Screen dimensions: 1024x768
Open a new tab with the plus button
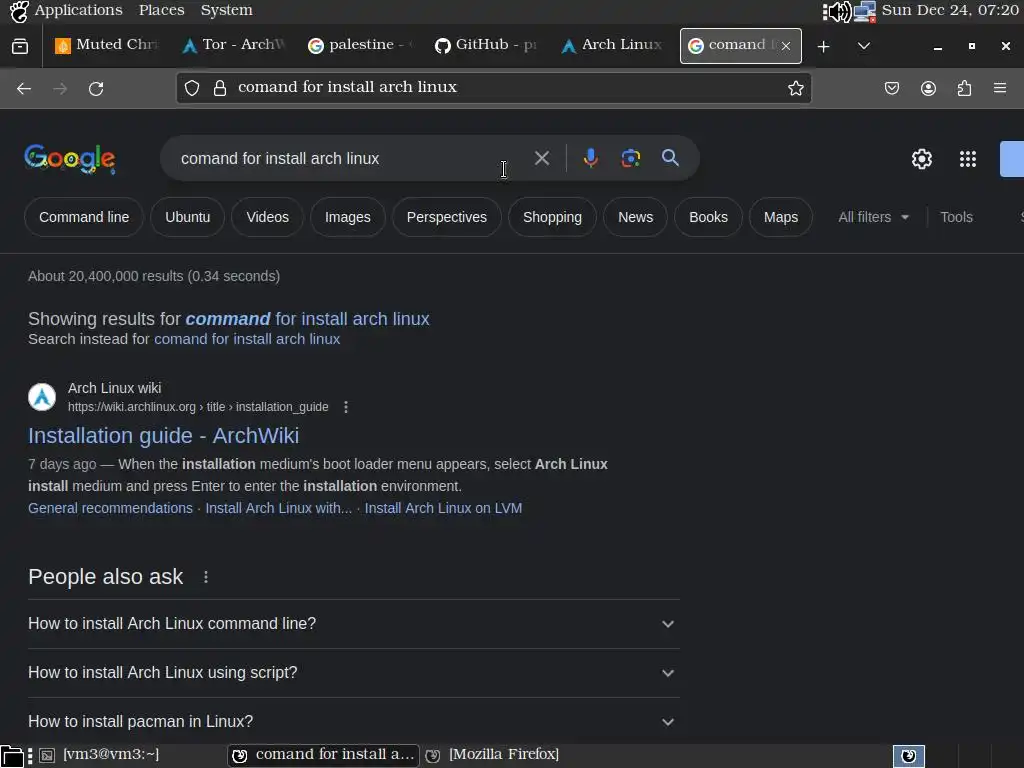pyautogui.click(x=824, y=46)
